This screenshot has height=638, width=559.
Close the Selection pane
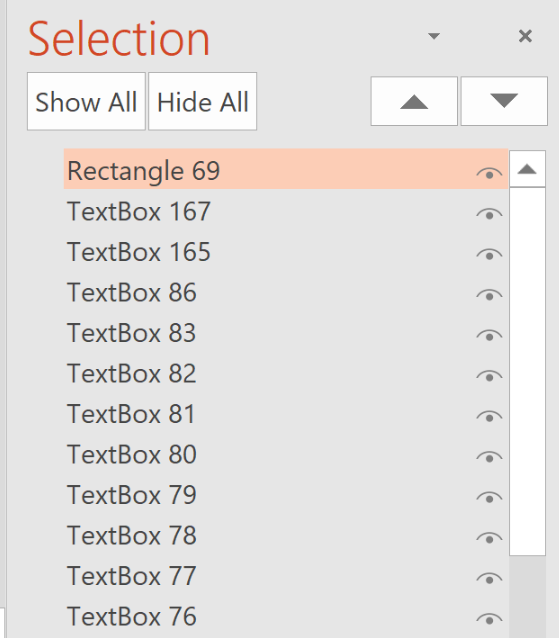525,36
